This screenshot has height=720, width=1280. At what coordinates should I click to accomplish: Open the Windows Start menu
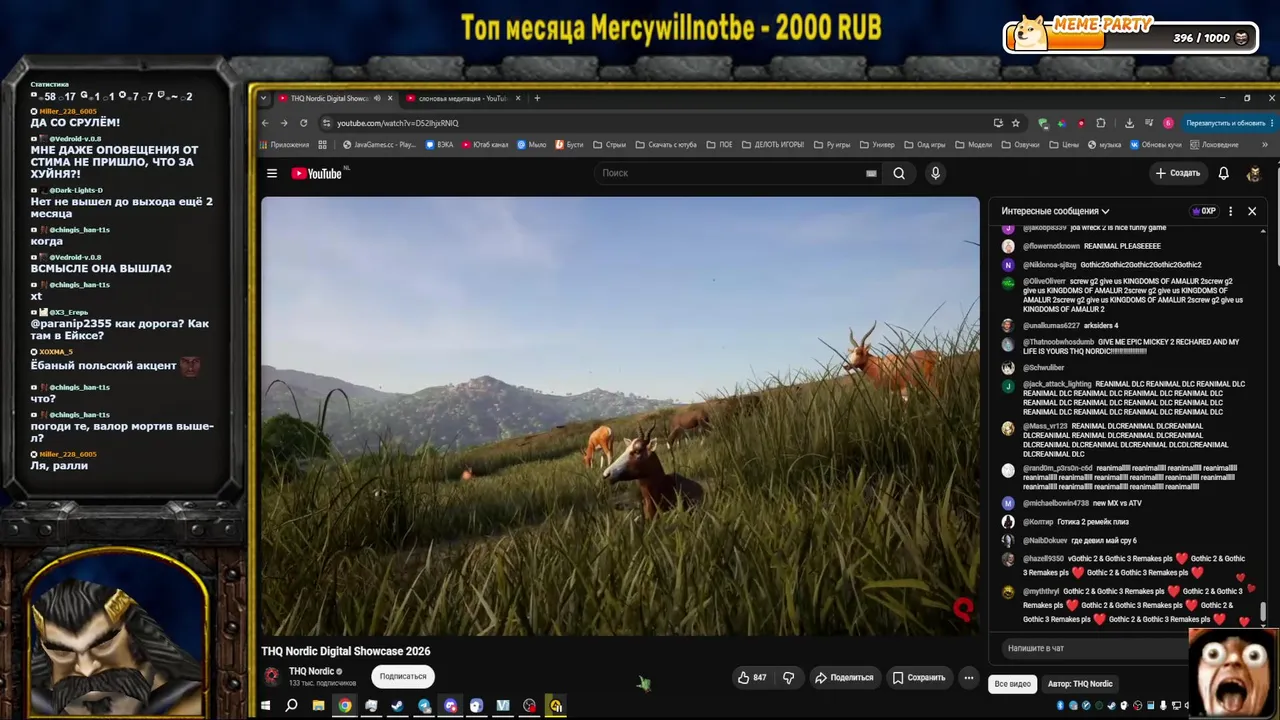265,706
